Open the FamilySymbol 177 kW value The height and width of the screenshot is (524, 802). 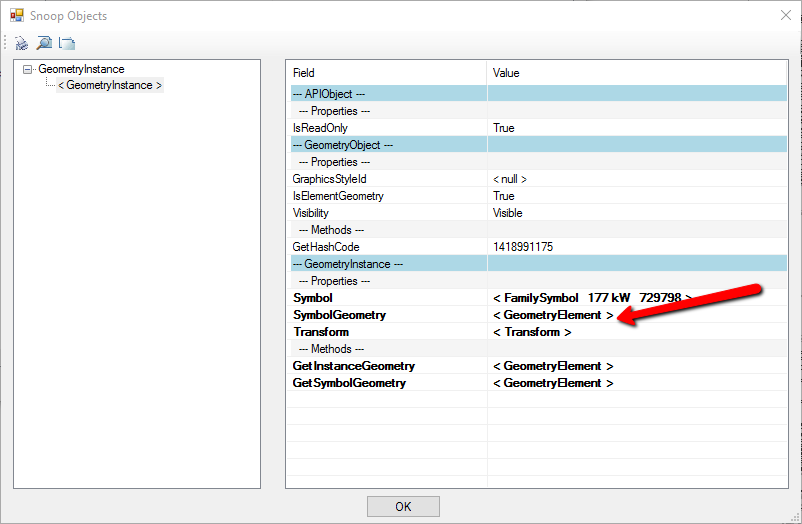point(590,298)
